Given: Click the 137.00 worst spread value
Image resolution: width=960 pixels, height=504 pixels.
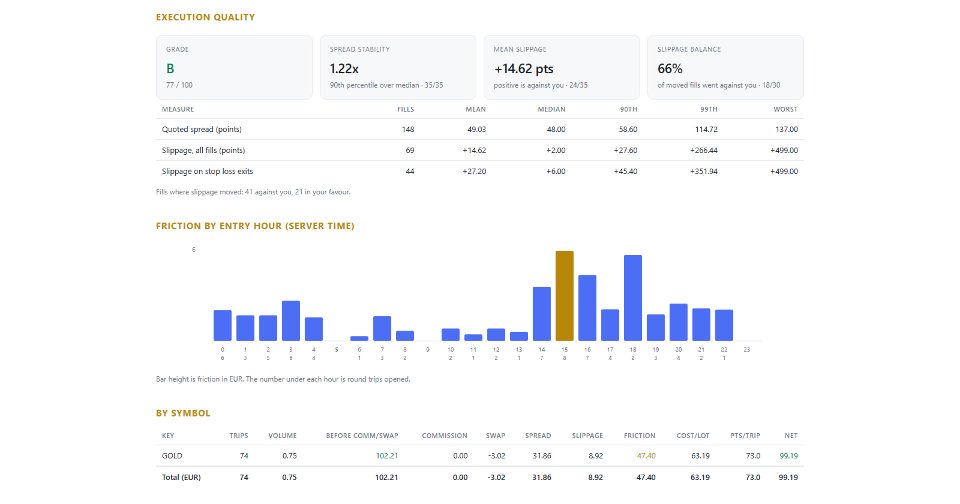Looking at the screenshot, I should point(786,129).
